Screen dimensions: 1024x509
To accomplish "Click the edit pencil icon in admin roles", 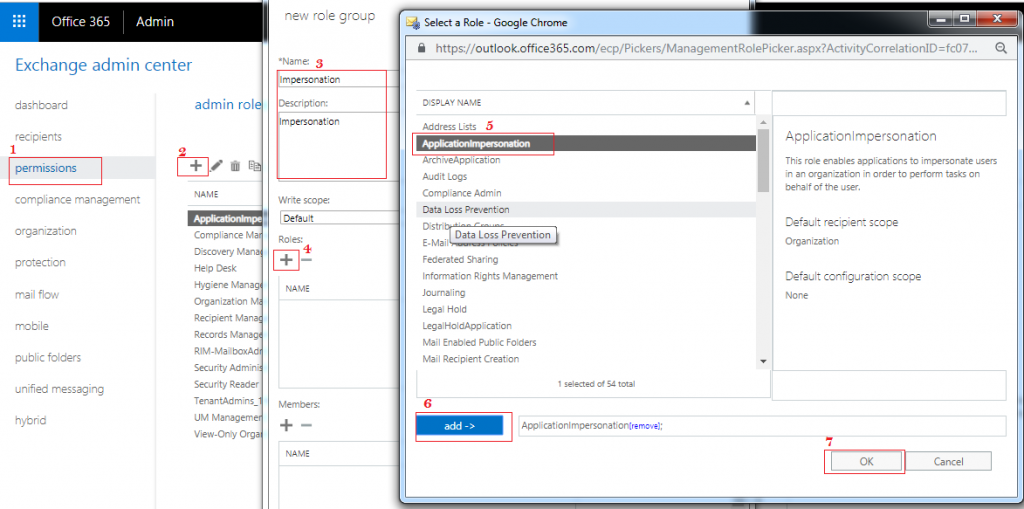I will (x=217, y=166).
